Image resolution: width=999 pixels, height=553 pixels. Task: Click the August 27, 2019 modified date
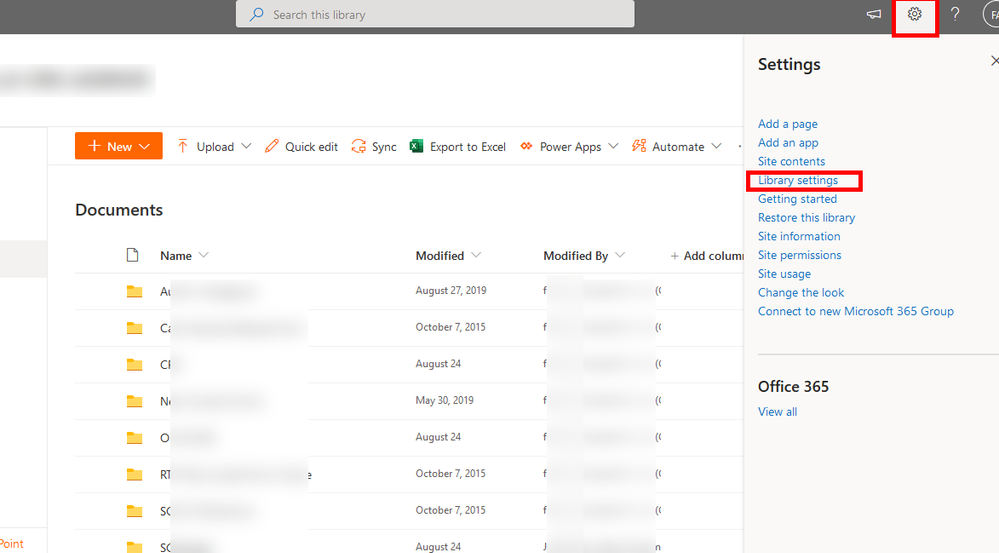450,291
